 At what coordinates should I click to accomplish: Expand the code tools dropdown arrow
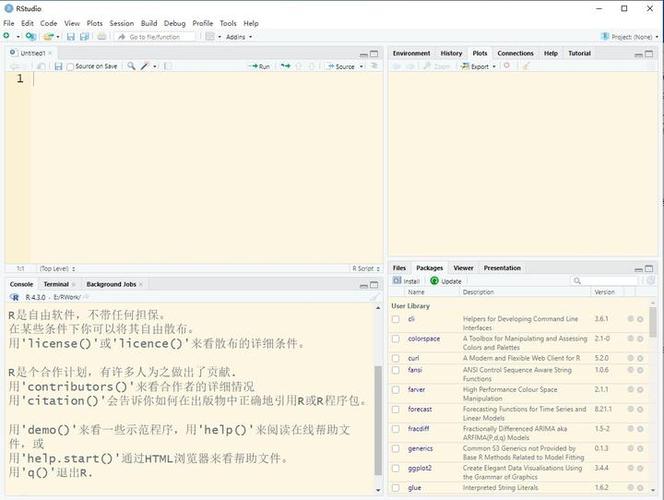155,66
